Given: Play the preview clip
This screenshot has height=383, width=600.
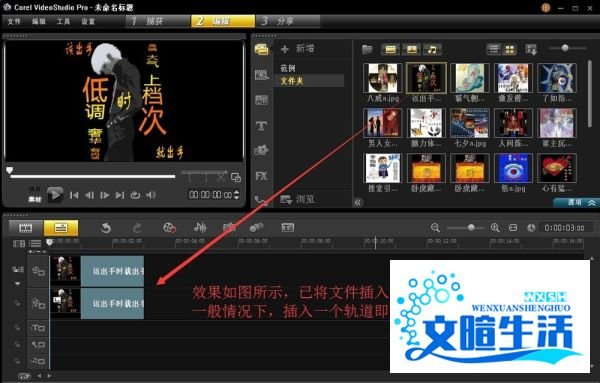Looking at the screenshot, I should click(x=55, y=195).
